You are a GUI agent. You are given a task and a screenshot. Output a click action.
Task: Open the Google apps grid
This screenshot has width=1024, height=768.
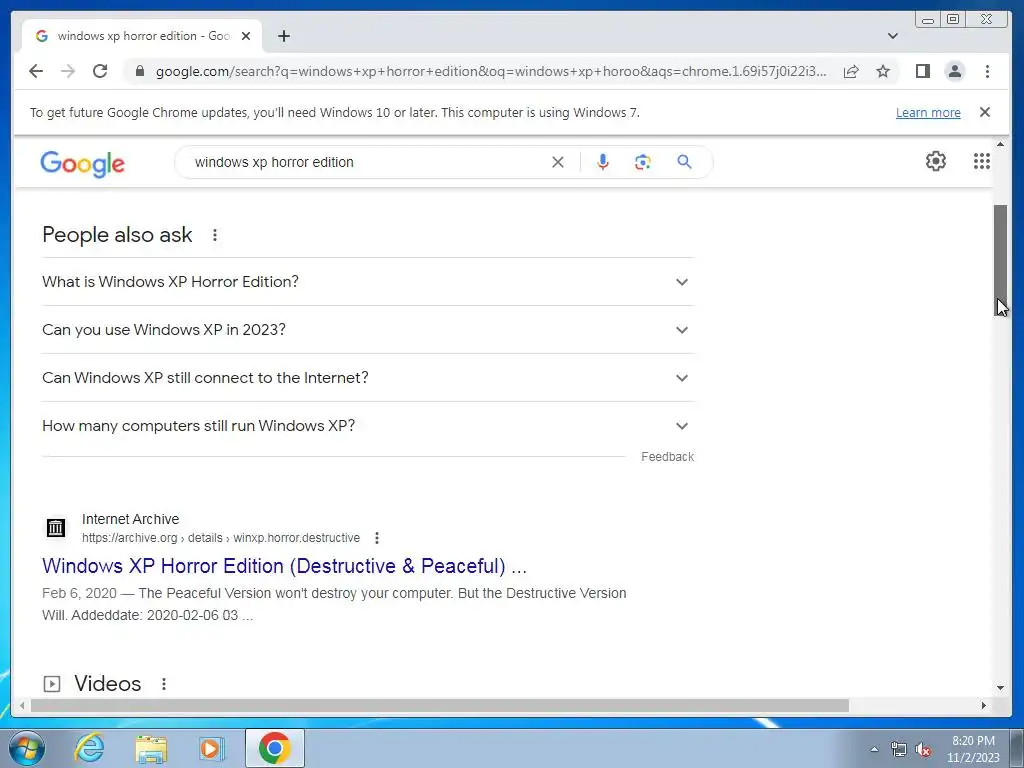pos(982,161)
